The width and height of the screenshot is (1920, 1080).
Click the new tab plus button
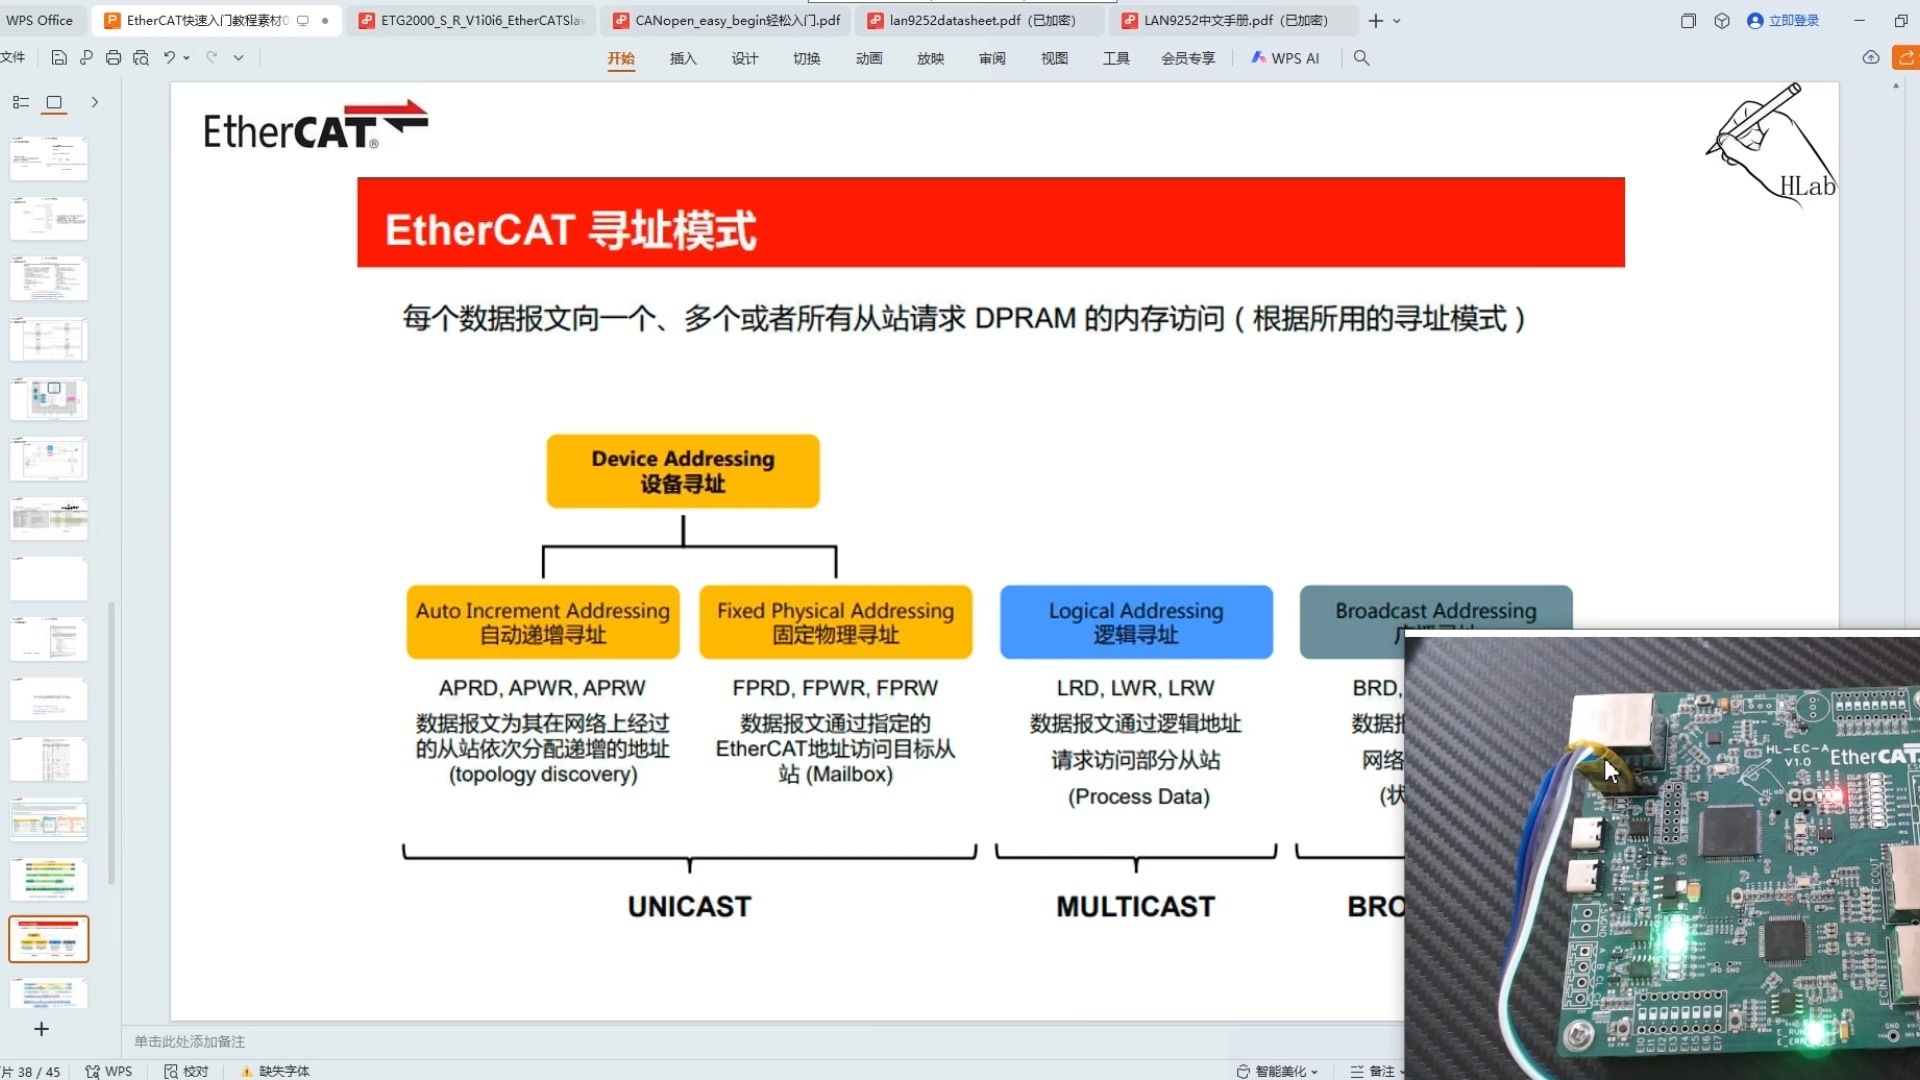[x=1376, y=20]
